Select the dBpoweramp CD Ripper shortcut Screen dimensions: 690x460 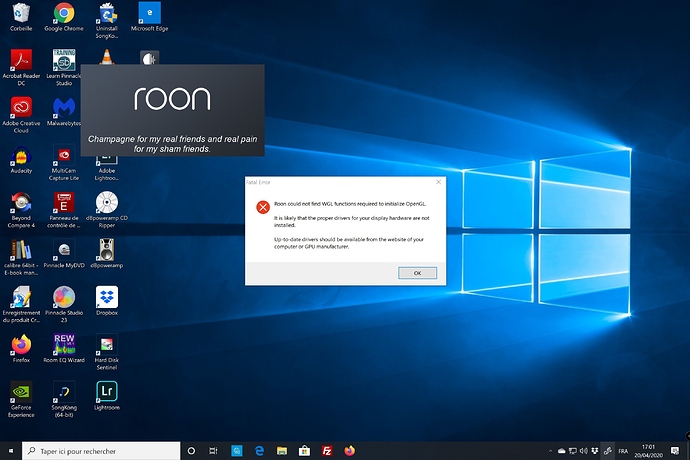click(x=107, y=210)
